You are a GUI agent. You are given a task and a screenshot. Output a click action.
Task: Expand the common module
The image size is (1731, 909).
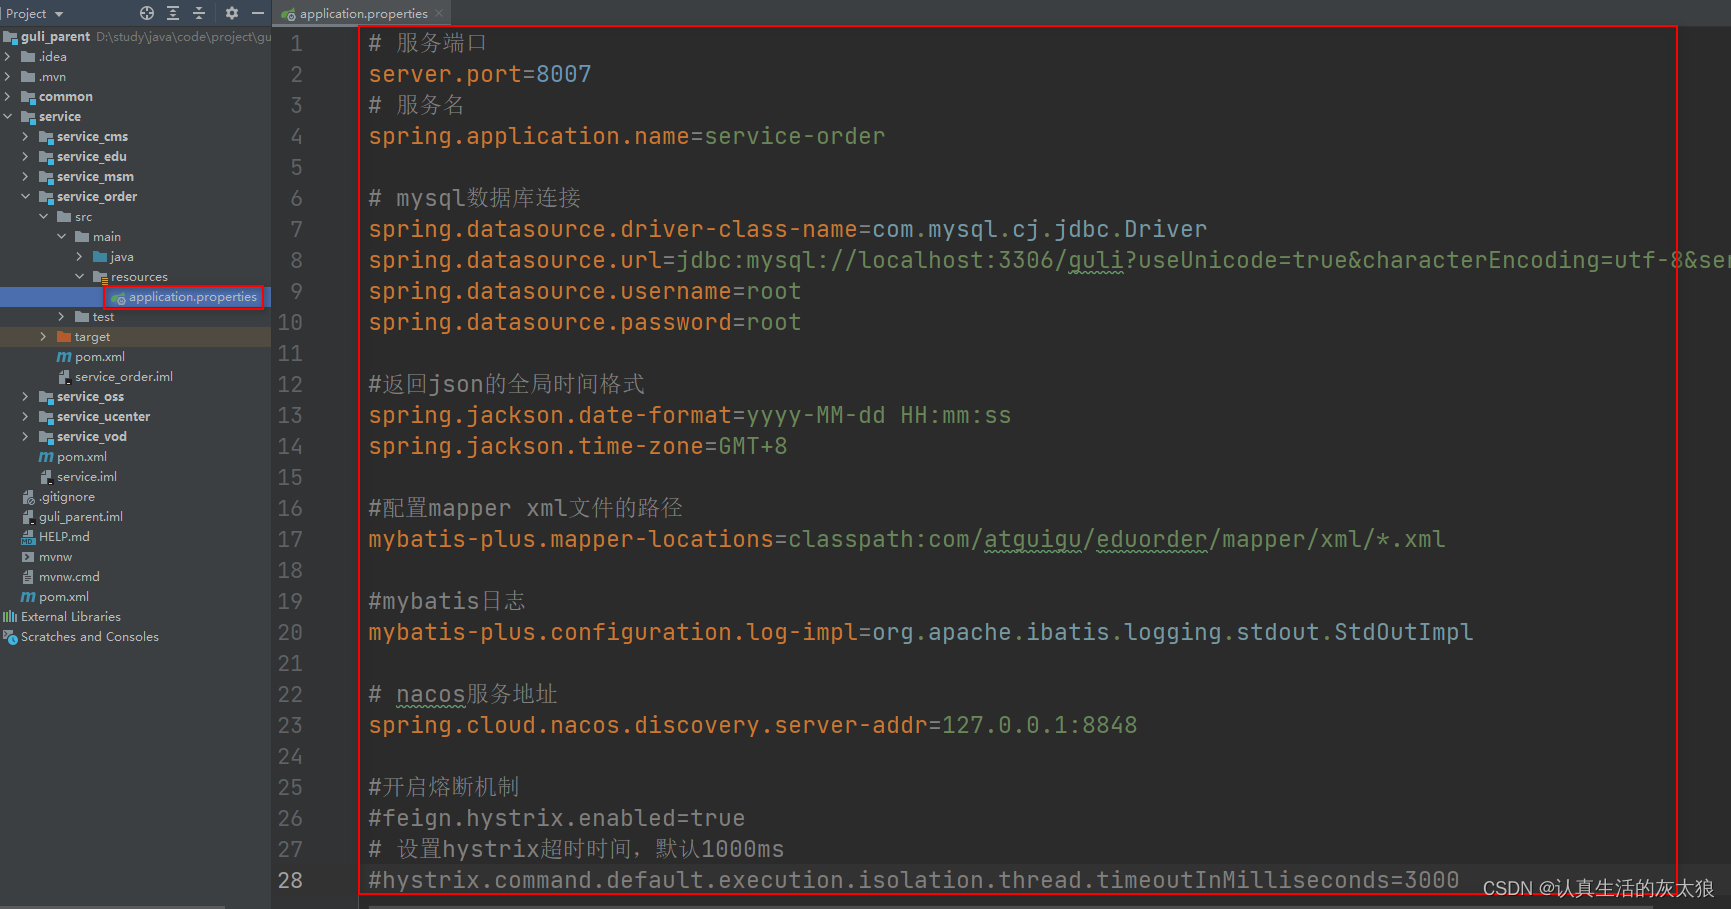[x=8, y=97]
